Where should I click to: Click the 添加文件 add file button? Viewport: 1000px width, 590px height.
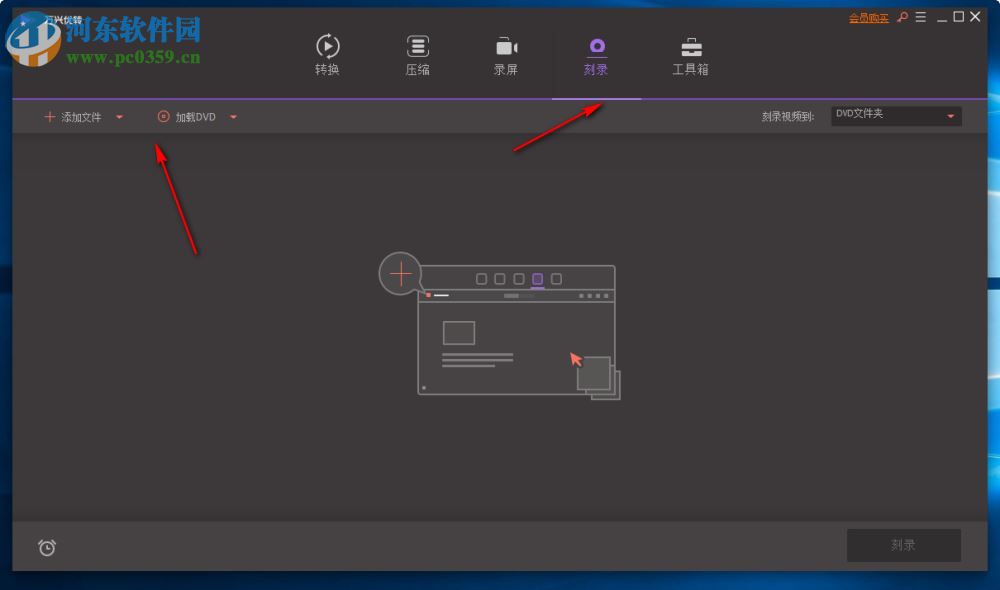[73, 117]
